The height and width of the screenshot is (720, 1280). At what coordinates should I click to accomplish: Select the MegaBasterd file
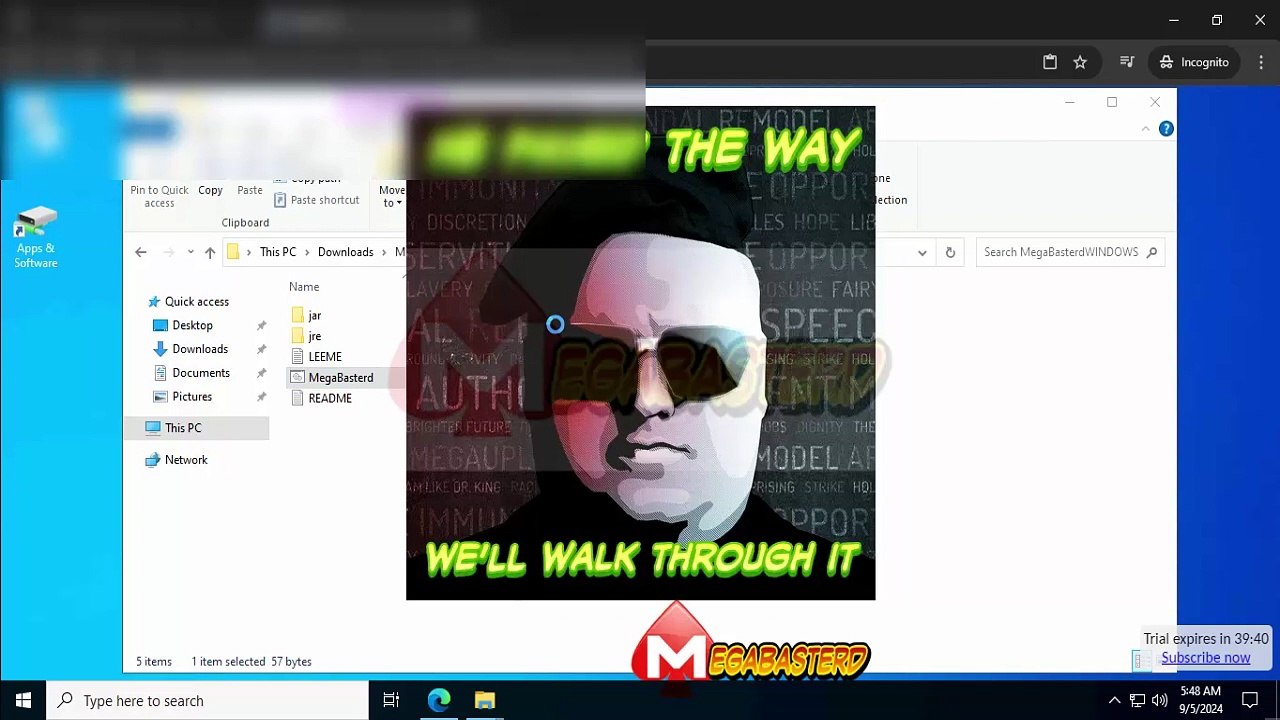coord(340,378)
